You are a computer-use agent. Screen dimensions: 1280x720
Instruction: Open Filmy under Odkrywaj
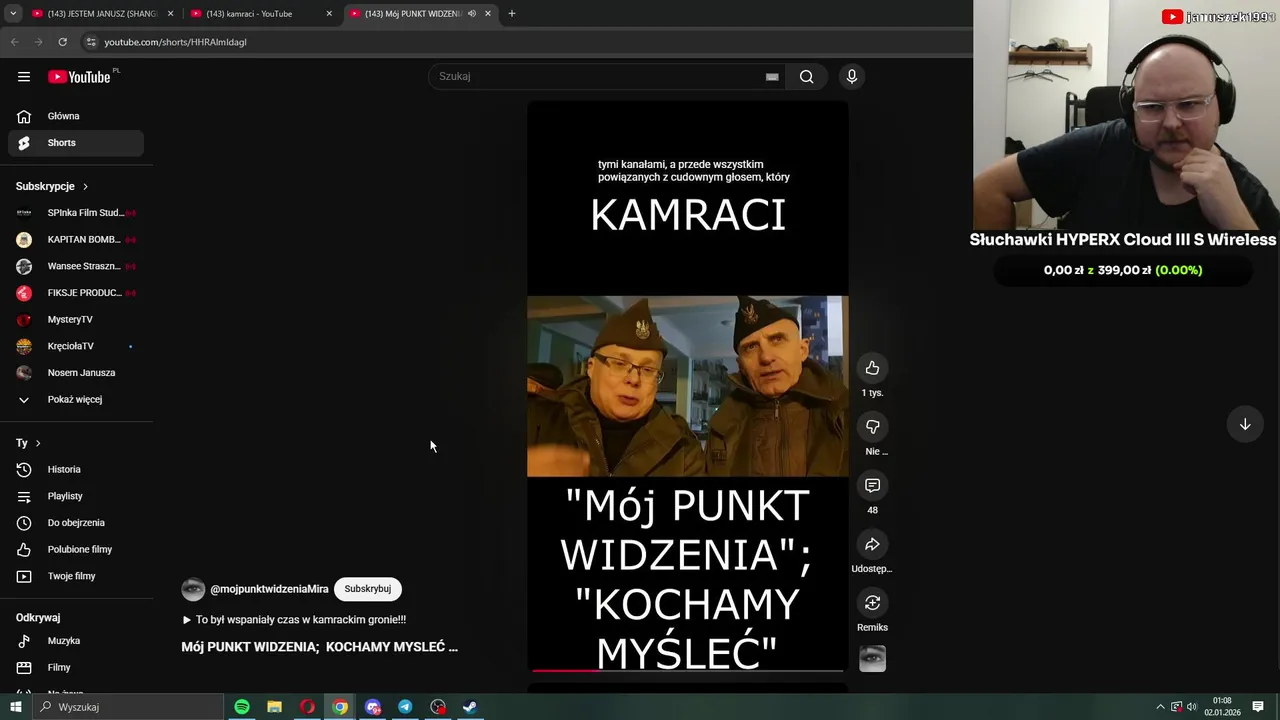click(x=76, y=667)
